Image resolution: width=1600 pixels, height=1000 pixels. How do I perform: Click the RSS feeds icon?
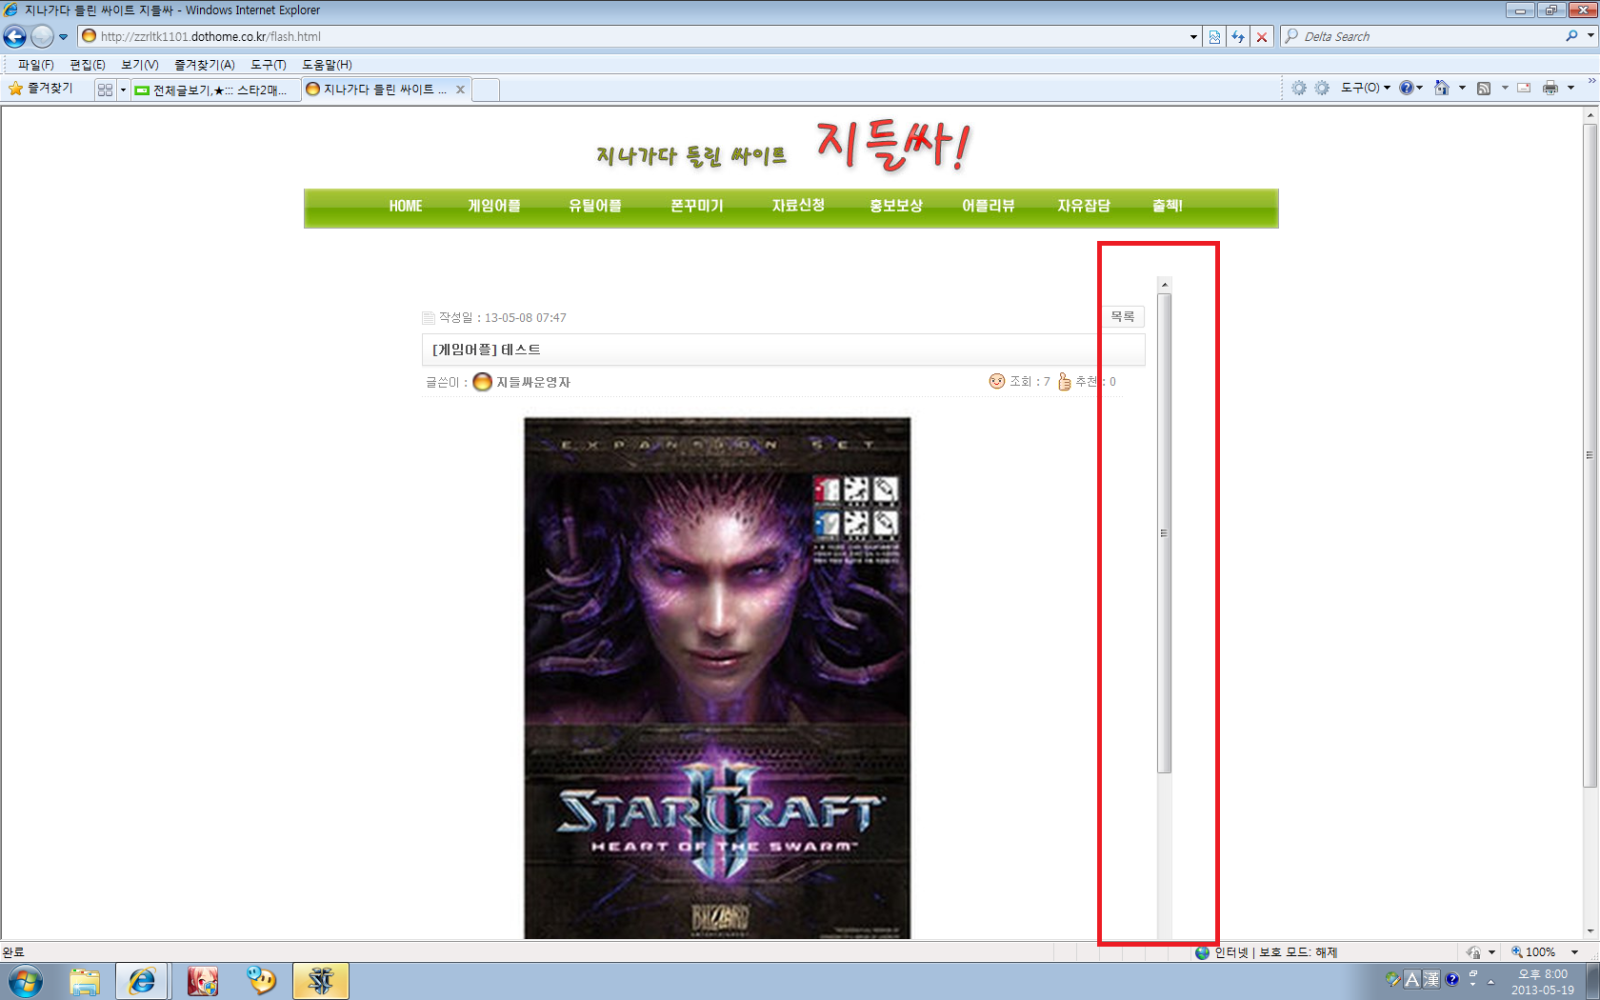(x=1484, y=88)
